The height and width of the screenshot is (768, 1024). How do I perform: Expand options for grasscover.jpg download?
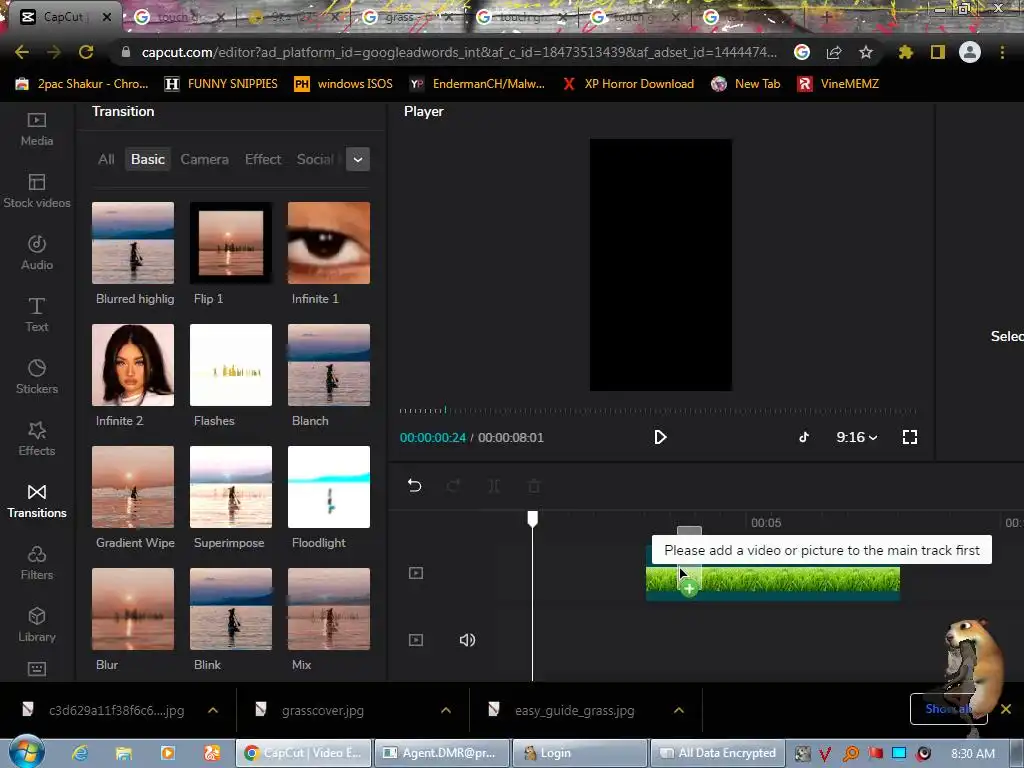446,711
